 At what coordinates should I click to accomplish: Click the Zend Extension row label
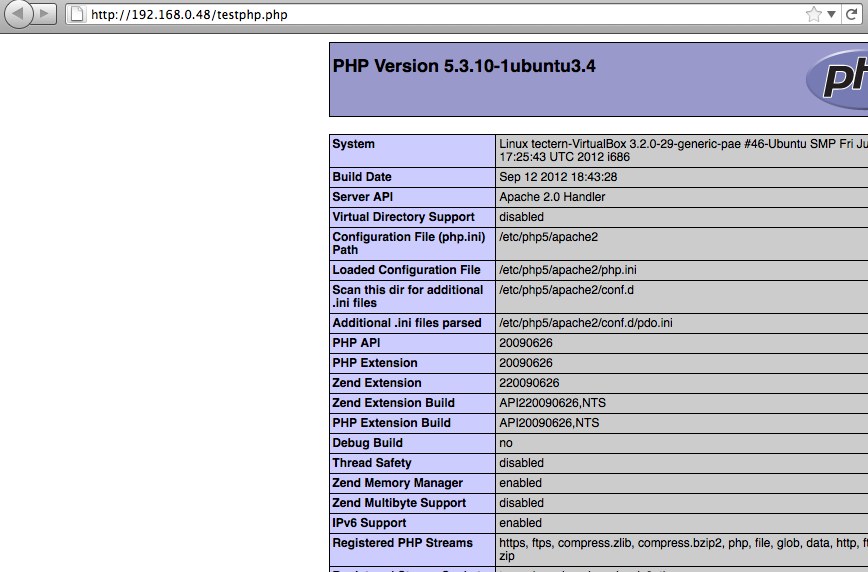(376, 383)
